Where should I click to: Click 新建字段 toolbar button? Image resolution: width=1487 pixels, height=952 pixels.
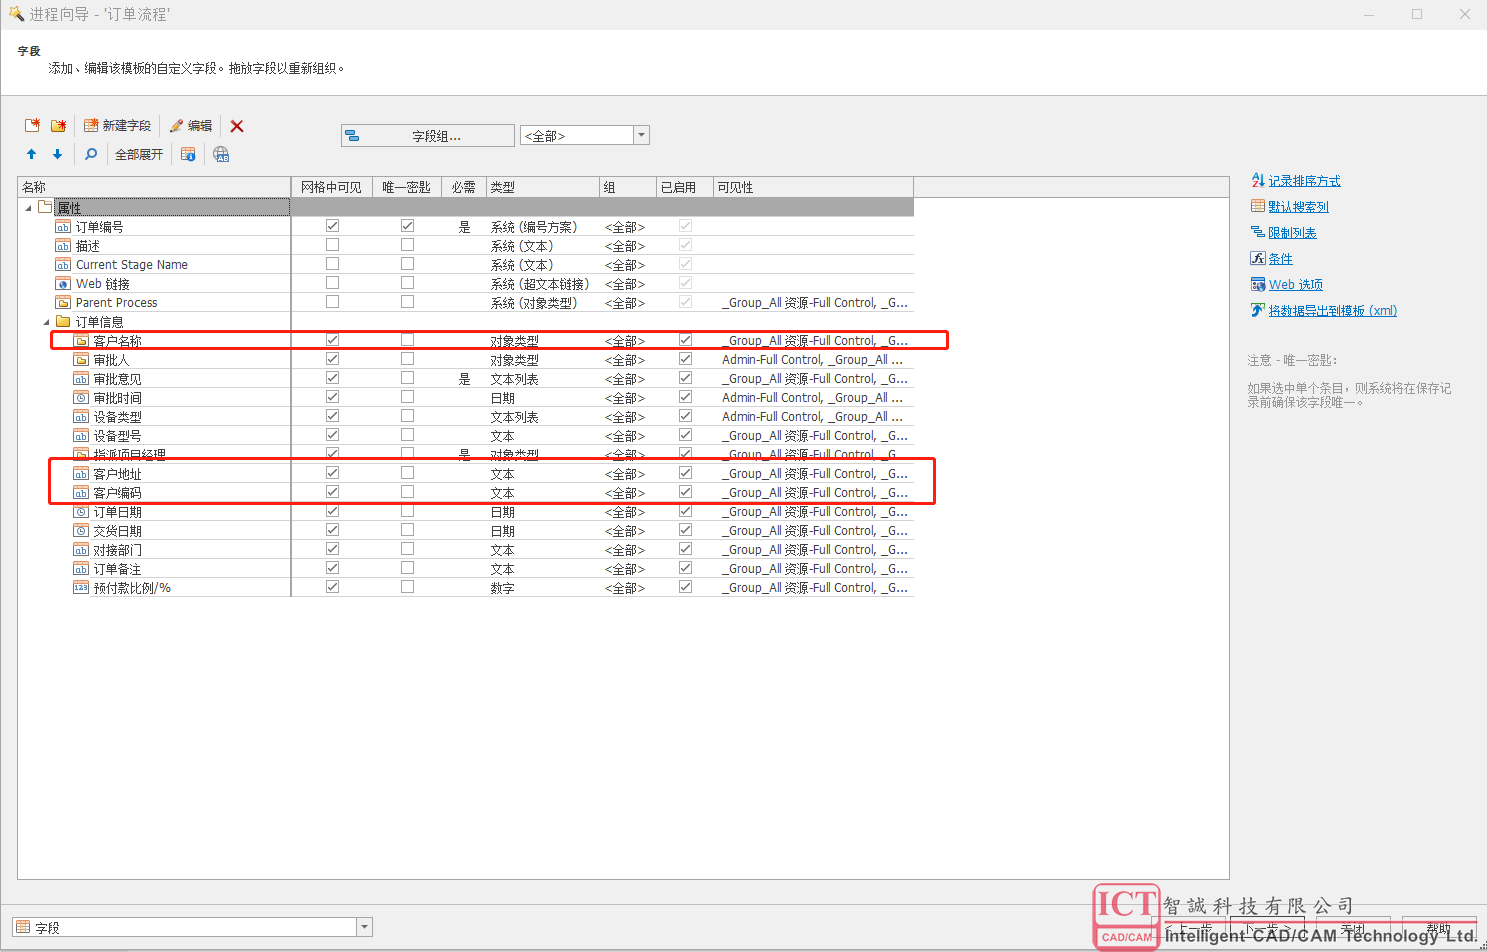(x=118, y=126)
